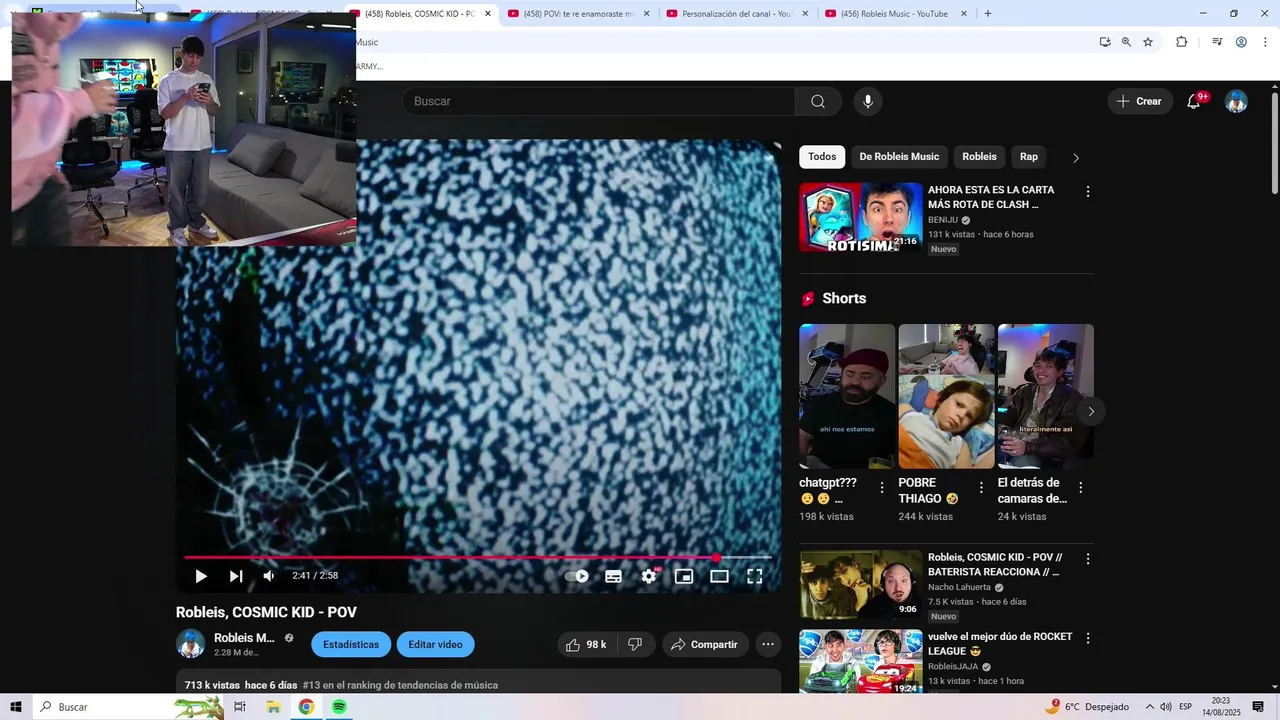Switch to theater mode icon
Viewport: 1280px width, 720px height.
click(719, 576)
